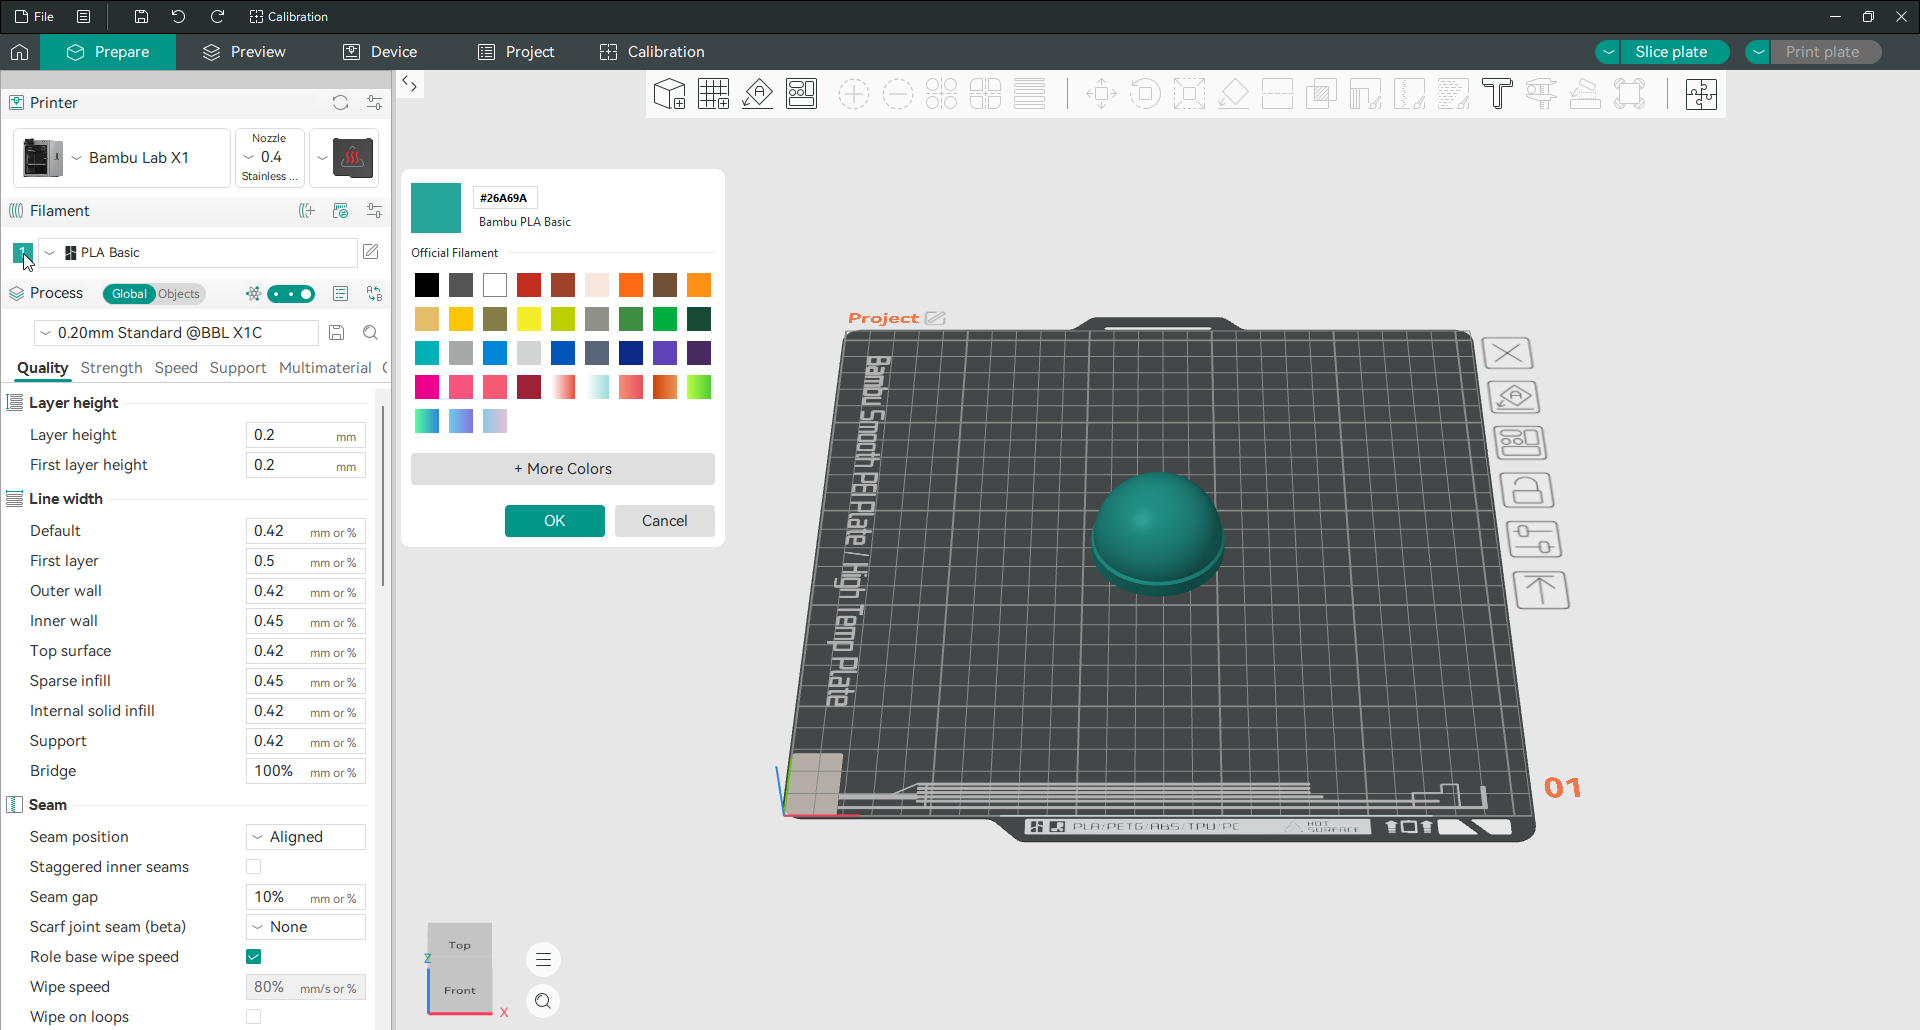Switch to the Device tab

[380, 52]
